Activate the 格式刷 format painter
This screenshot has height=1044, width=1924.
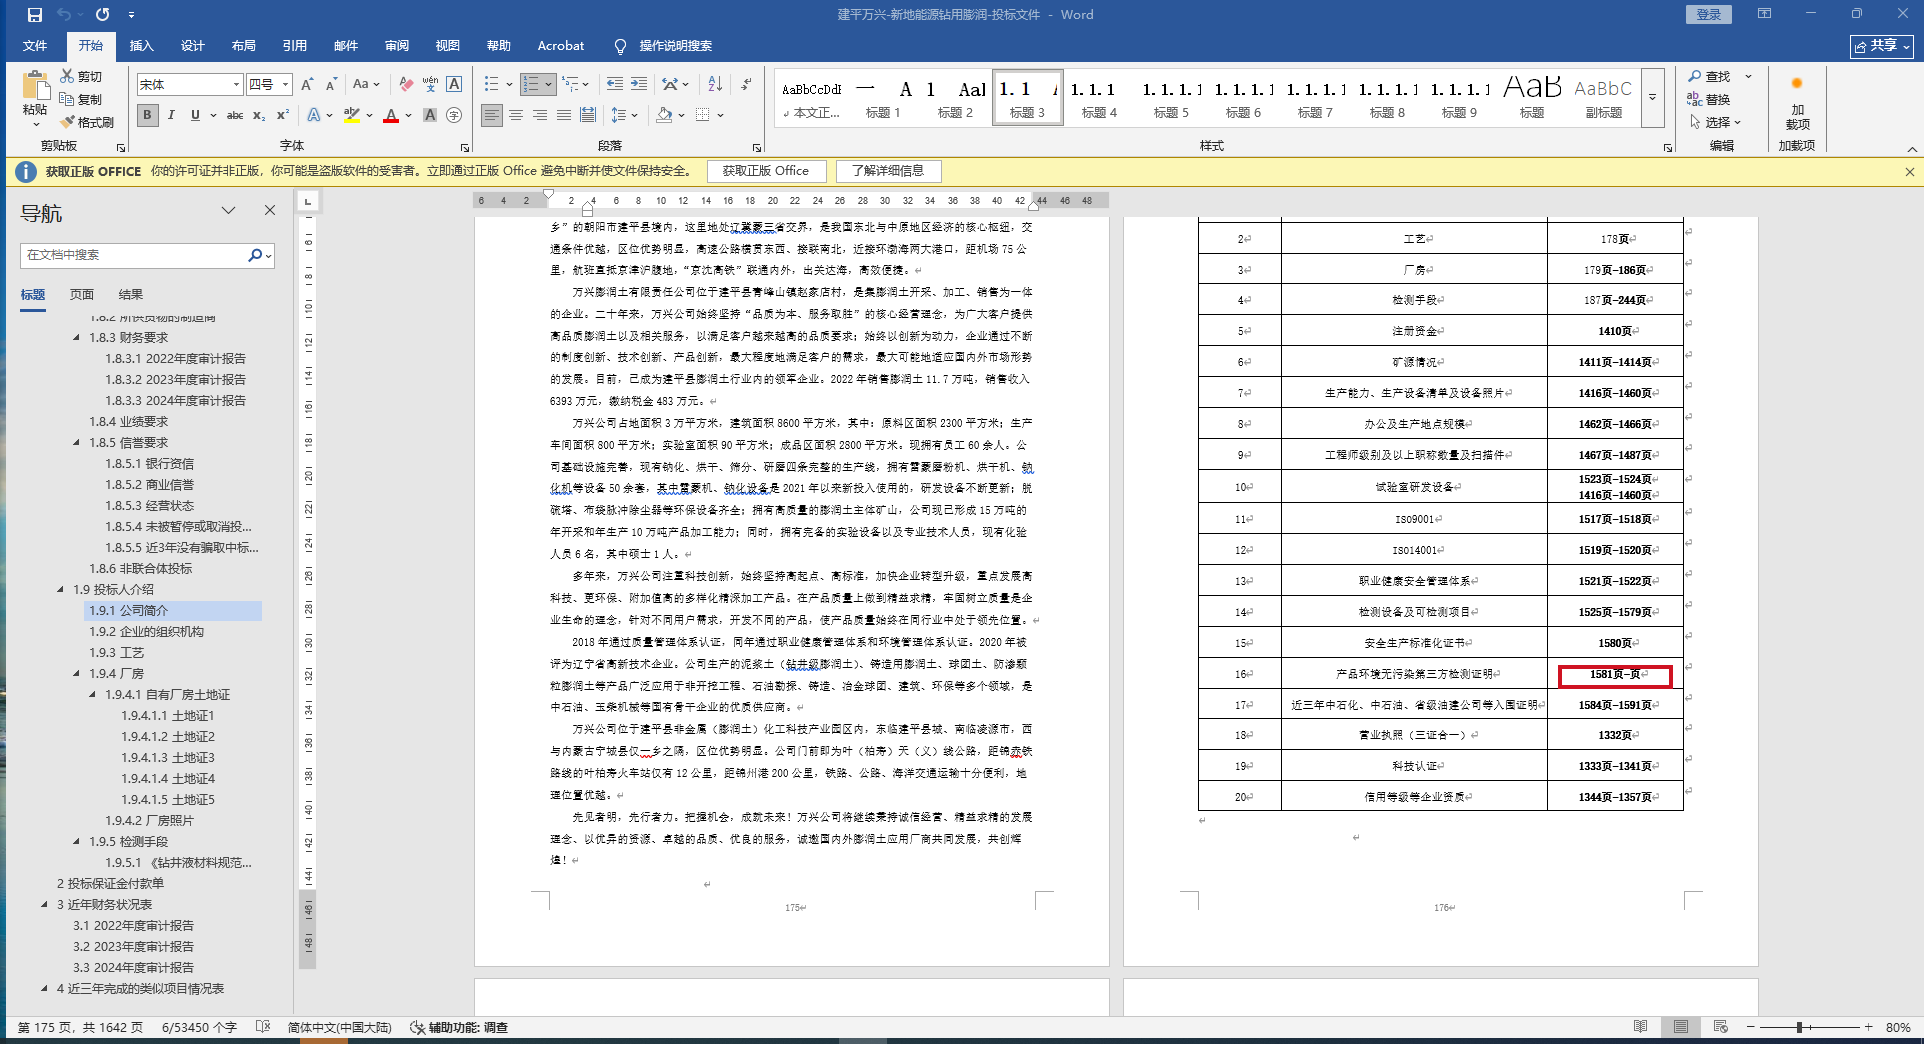tap(87, 122)
